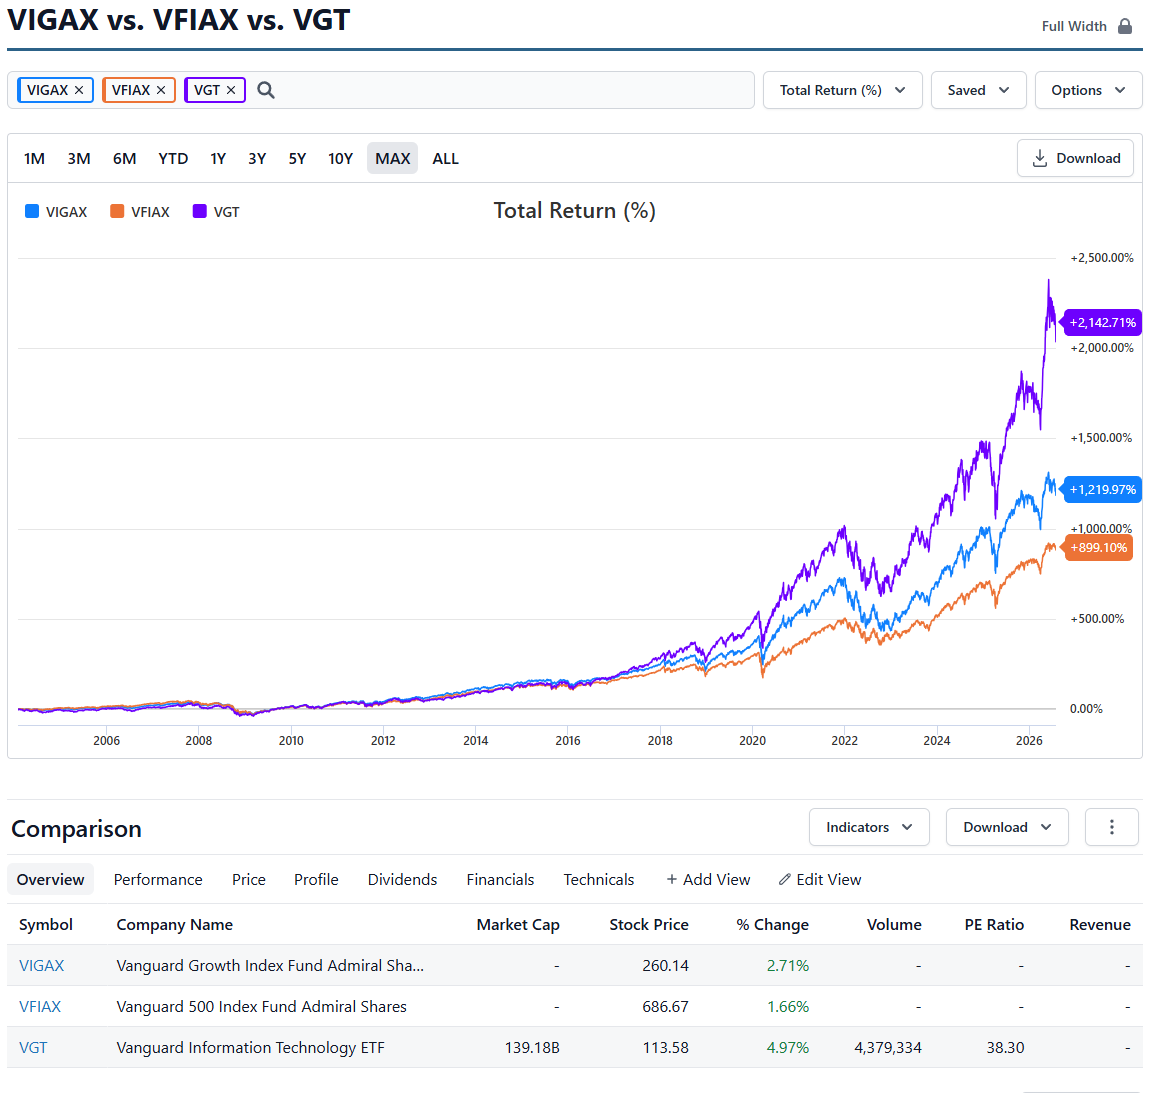Select the 1M time range
This screenshot has width=1155, height=1093.
(34, 158)
